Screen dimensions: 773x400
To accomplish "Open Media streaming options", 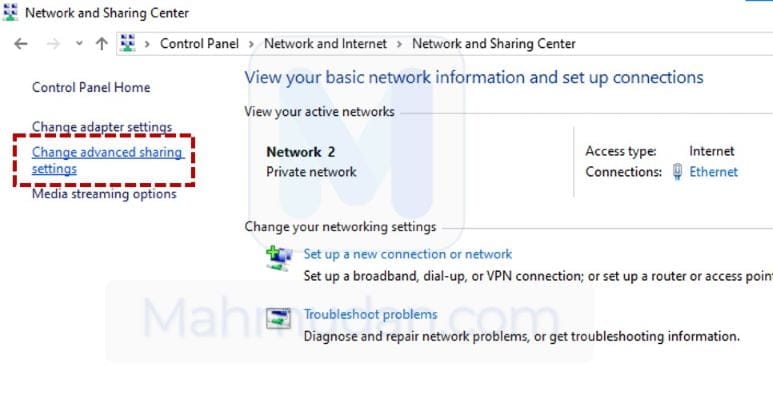I will [x=104, y=194].
